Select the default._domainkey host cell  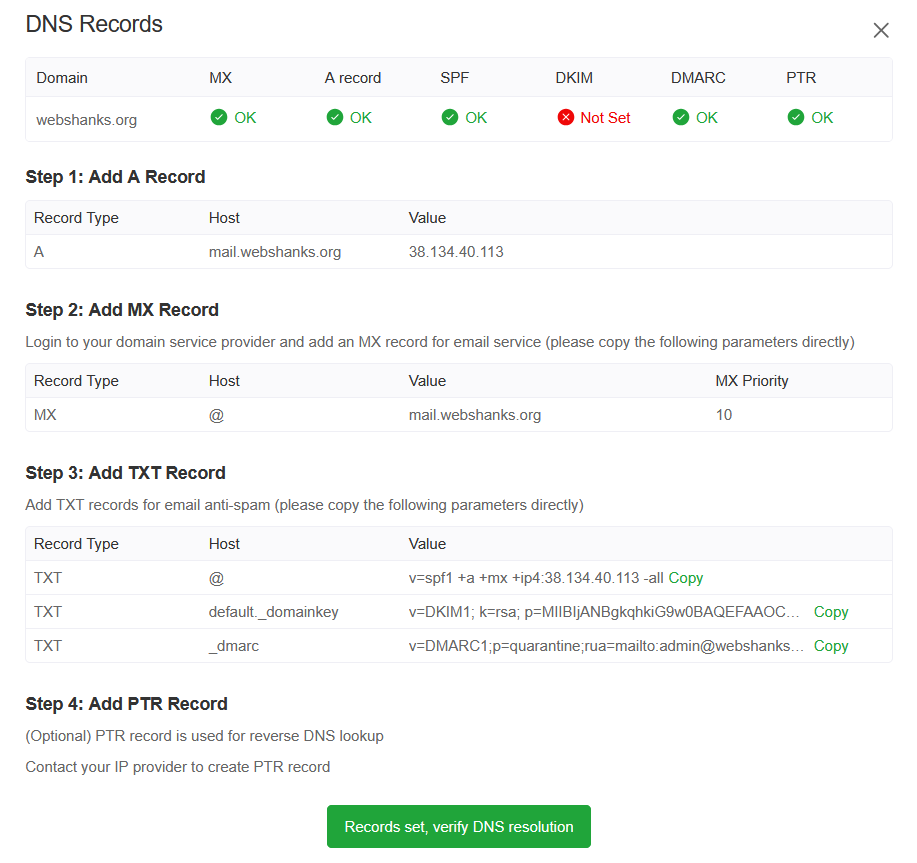click(274, 612)
